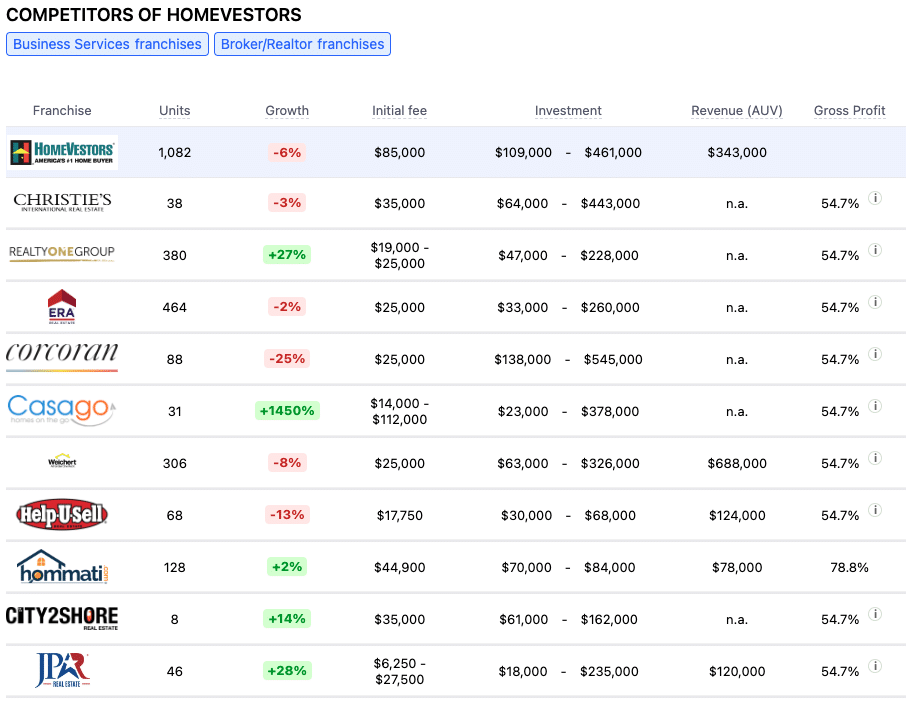Click the +27% growth badge
Image resolution: width=910 pixels, height=711 pixels.
[x=287, y=255]
